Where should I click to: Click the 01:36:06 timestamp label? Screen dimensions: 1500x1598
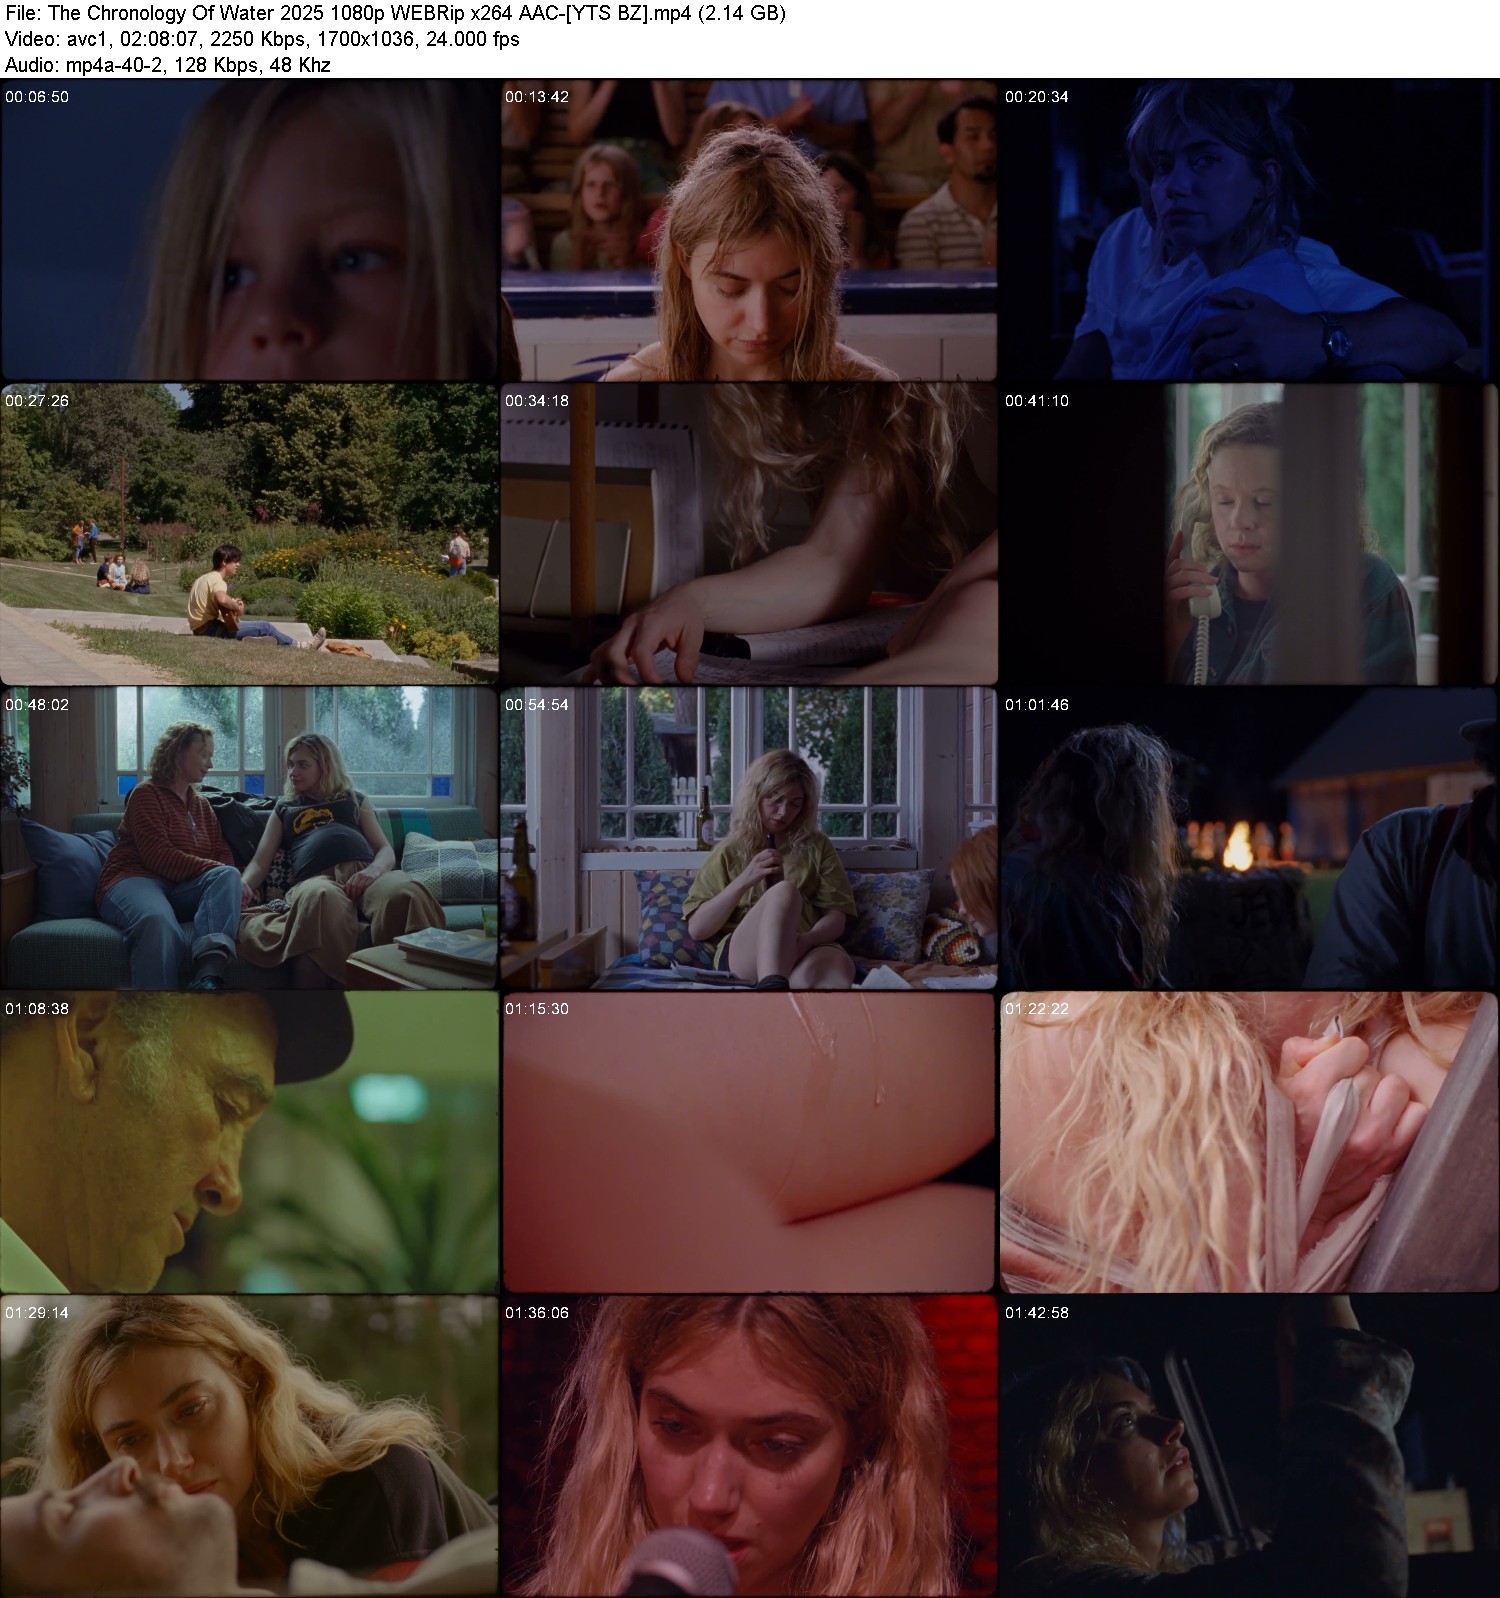tap(537, 1313)
